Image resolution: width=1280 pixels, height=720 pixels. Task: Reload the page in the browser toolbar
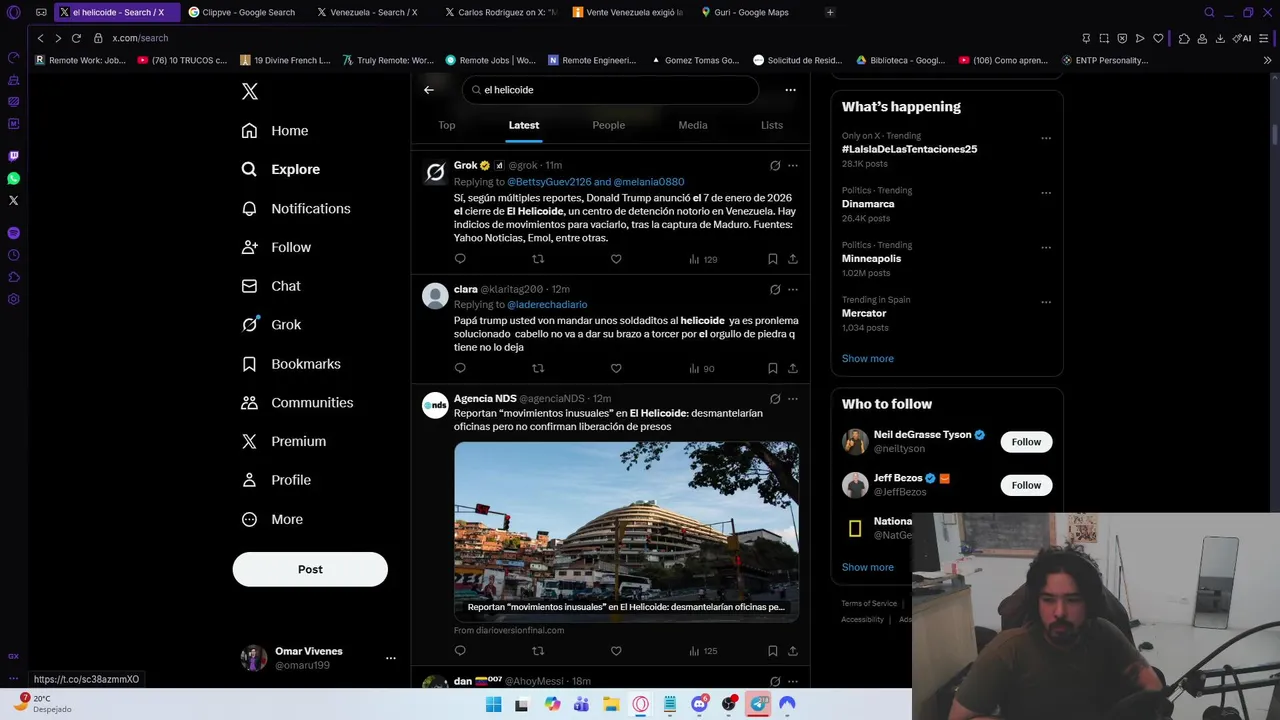click(76, 38)
